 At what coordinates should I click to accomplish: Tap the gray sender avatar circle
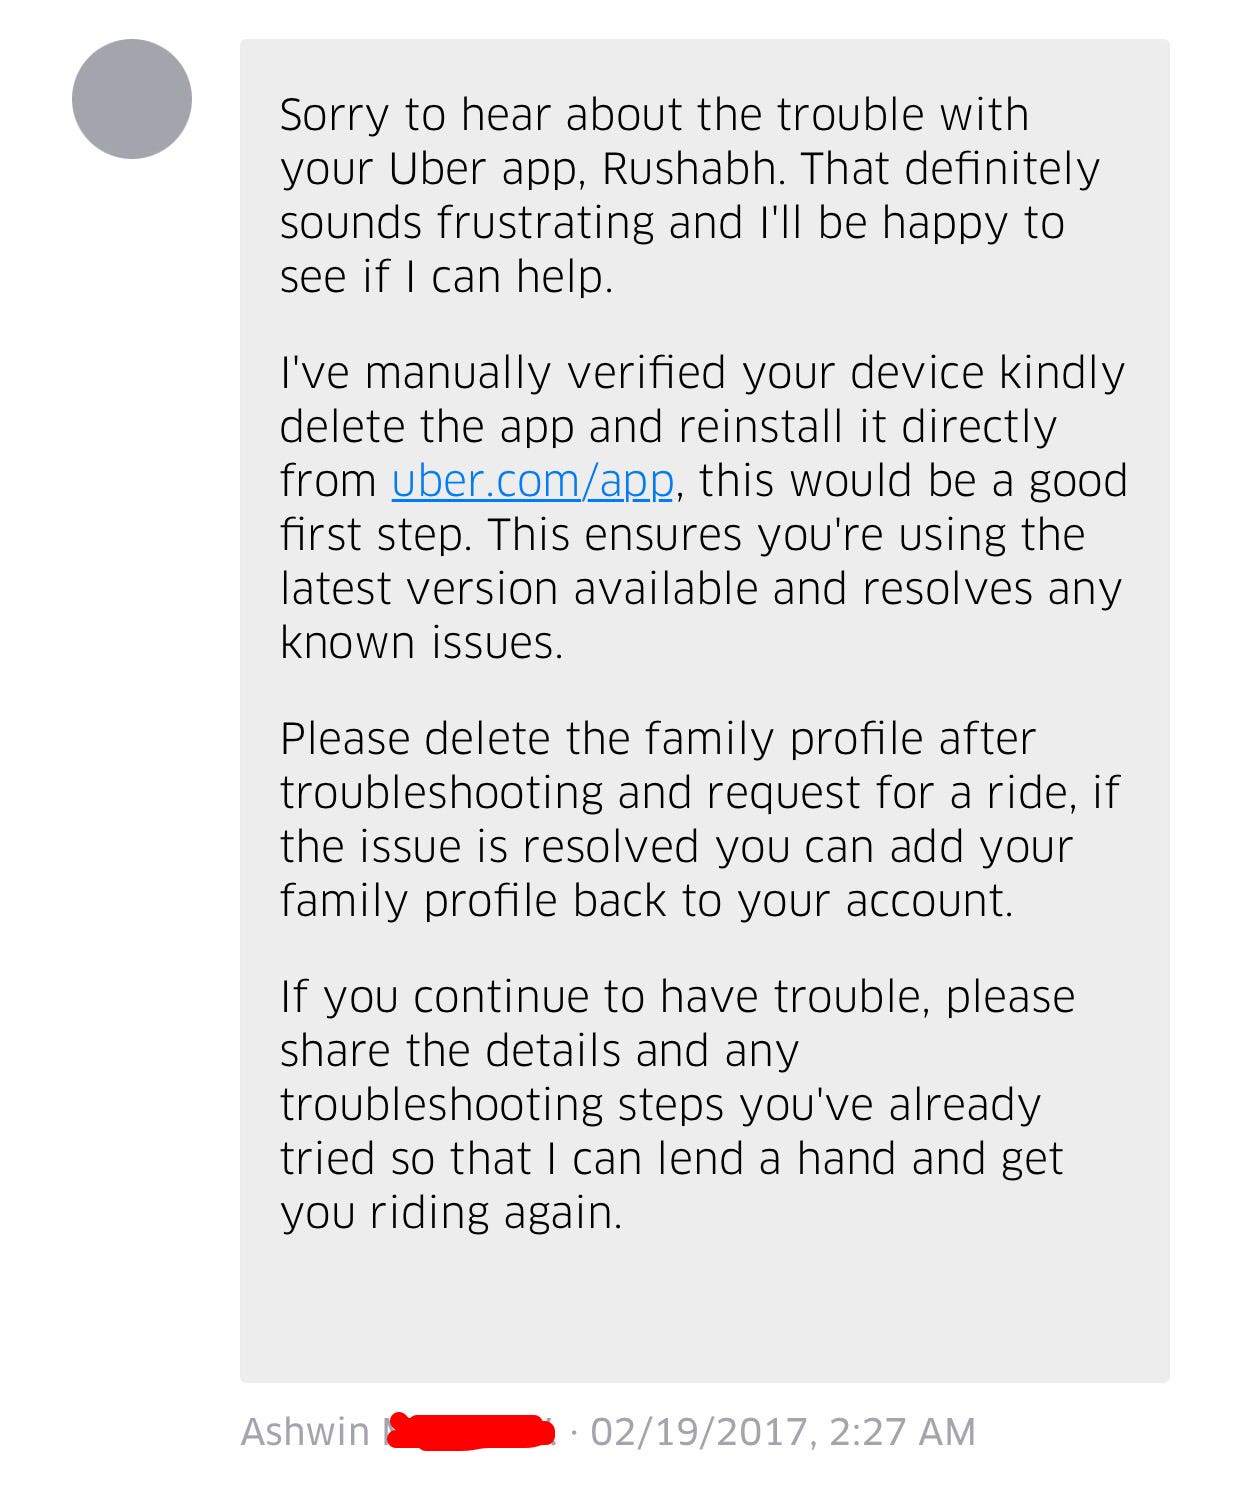[132, 99]
